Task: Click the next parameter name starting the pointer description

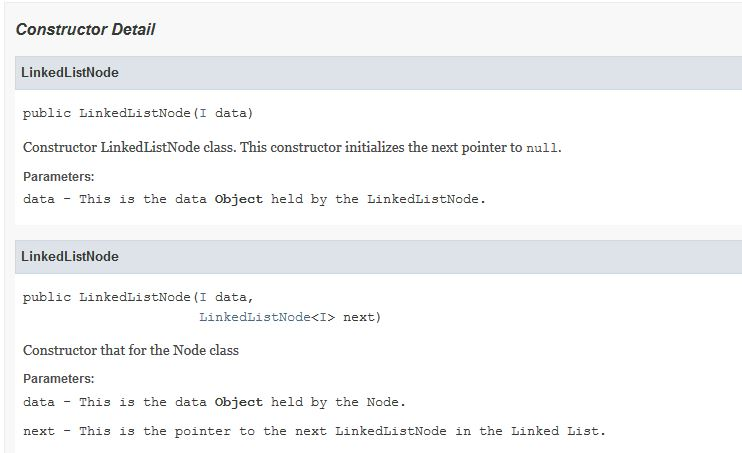Action: 39,431
